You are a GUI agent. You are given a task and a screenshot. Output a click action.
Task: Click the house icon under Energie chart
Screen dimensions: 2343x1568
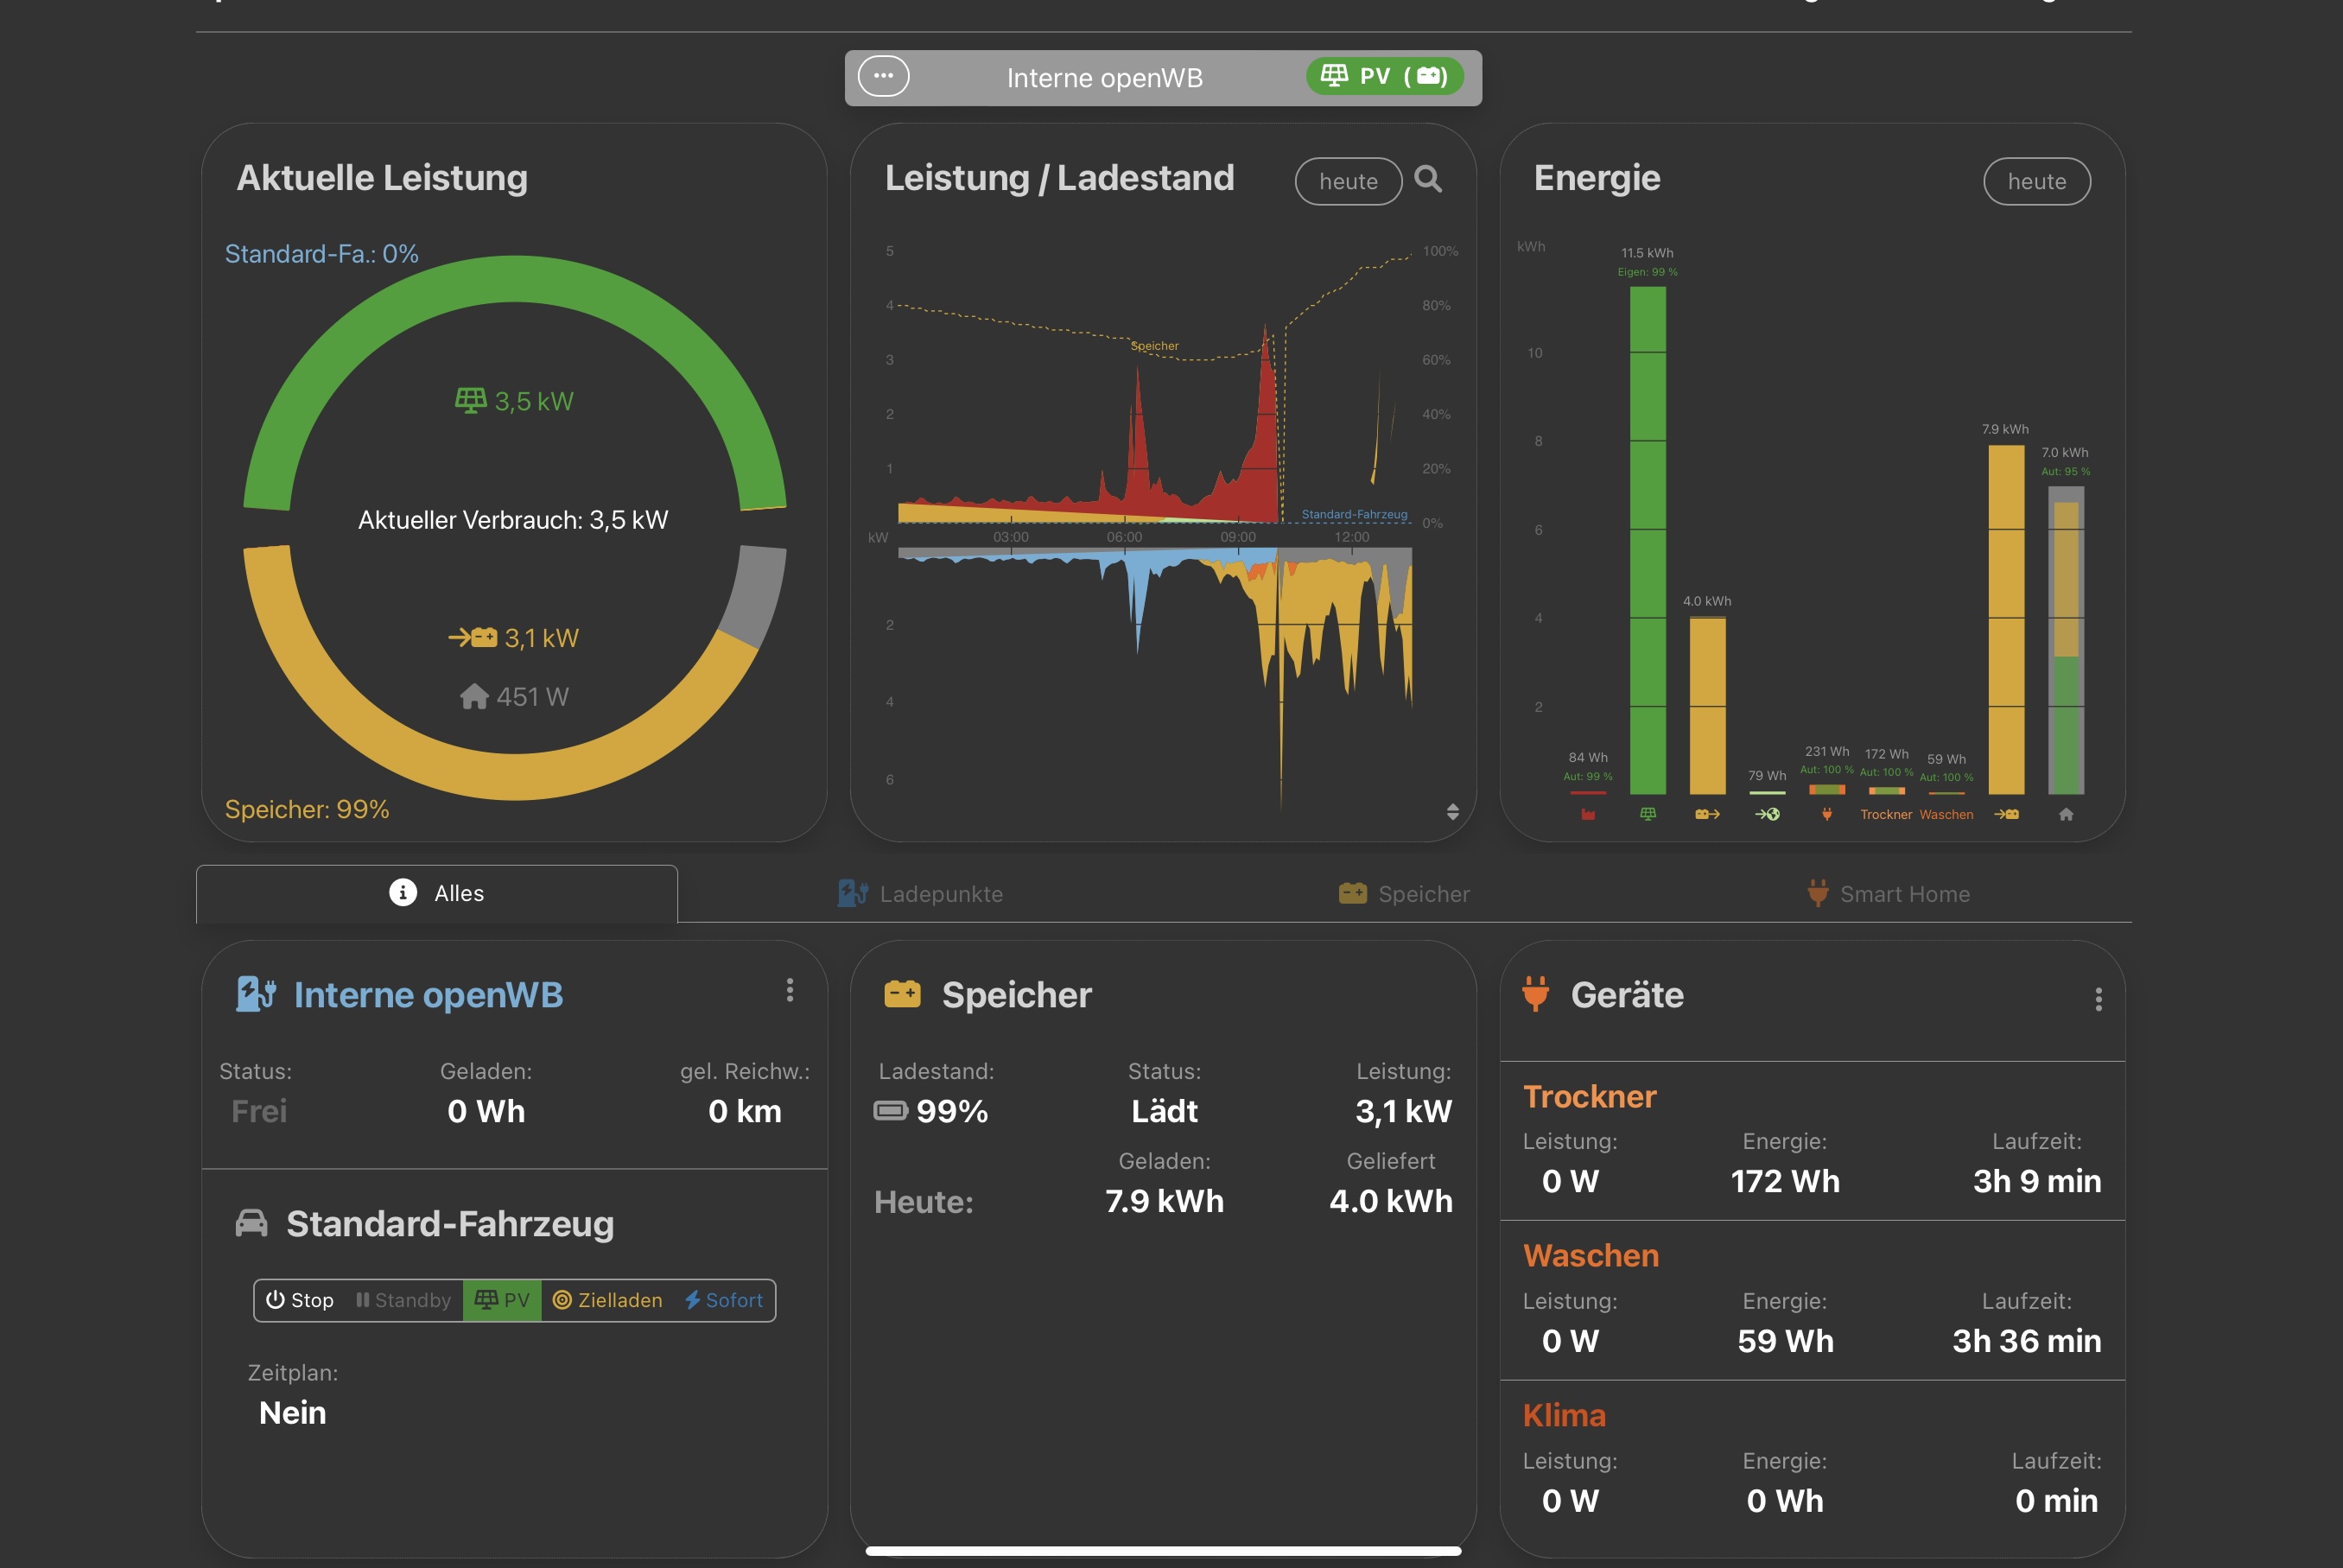pyautogui.click(x=2066, y=815)
